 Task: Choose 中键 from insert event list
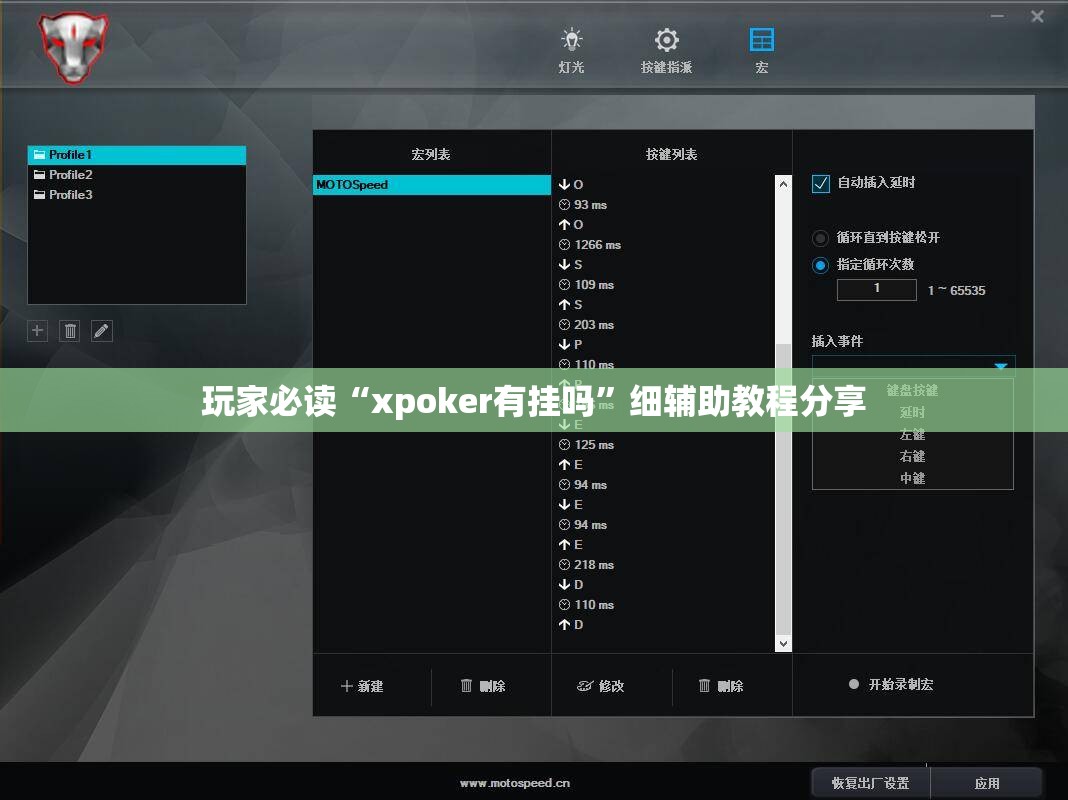pos(912,478)
